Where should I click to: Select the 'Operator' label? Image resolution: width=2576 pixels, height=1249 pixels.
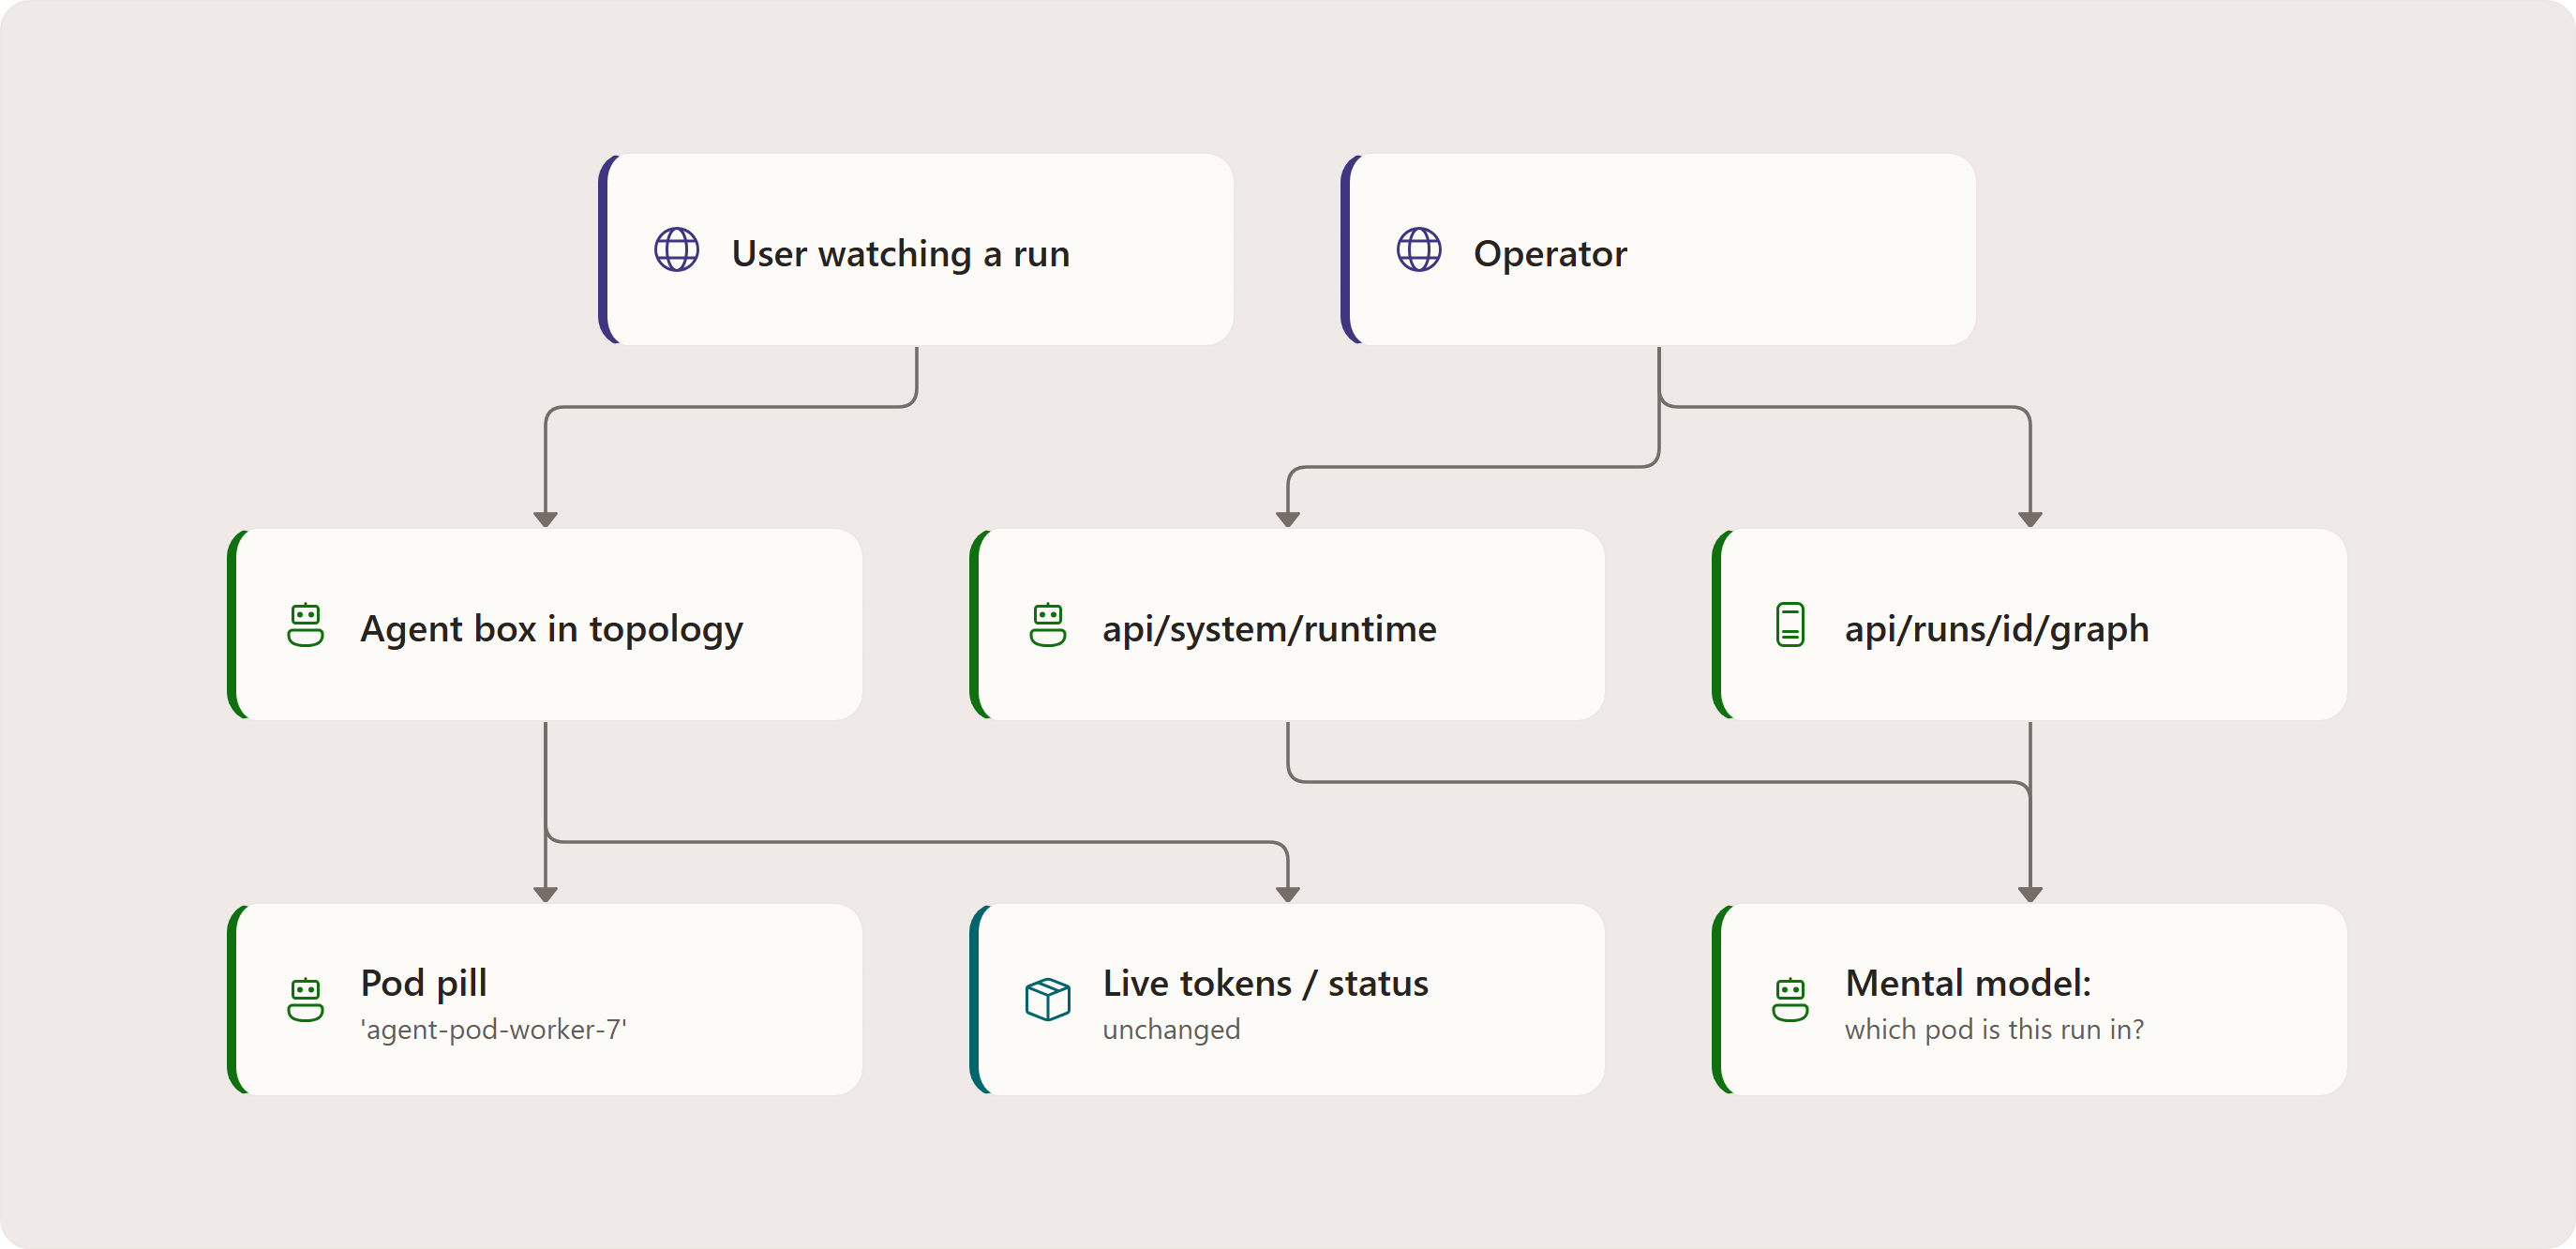tap(1550, 254)
